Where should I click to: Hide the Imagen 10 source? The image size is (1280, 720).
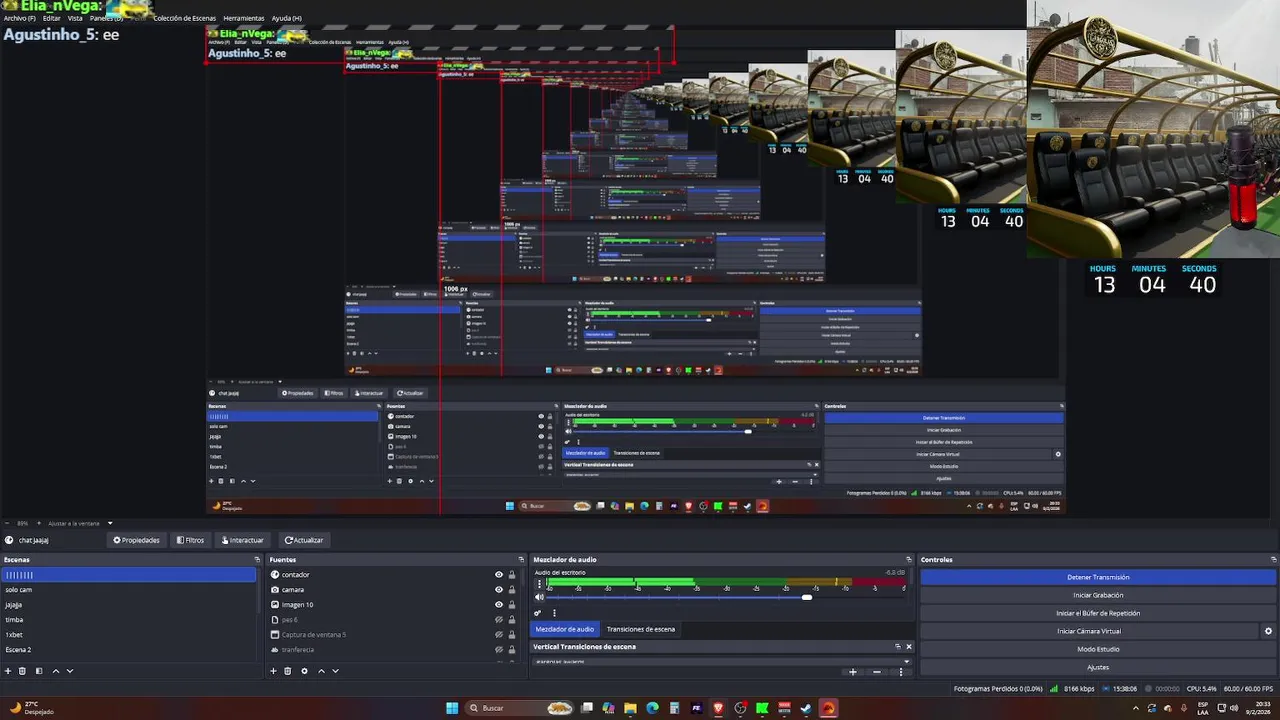(x=499, y=605)
